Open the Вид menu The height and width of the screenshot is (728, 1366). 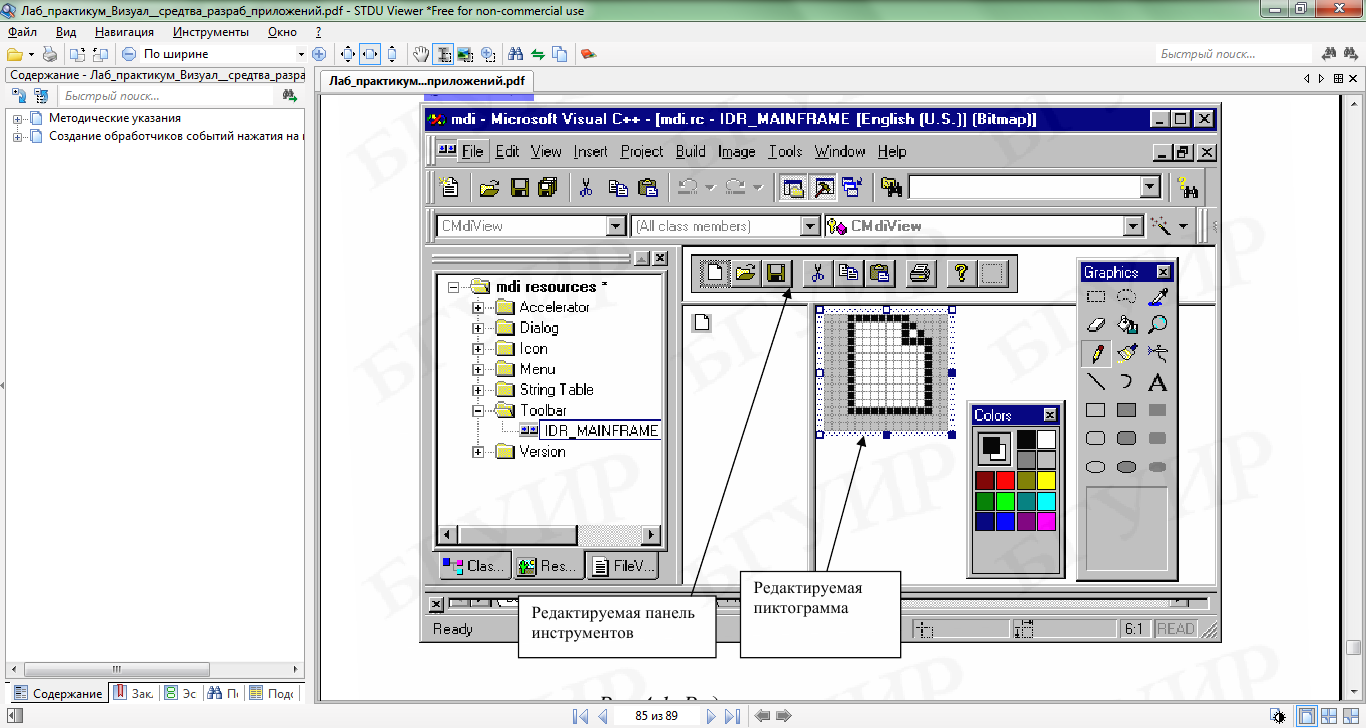coord(66,32)
